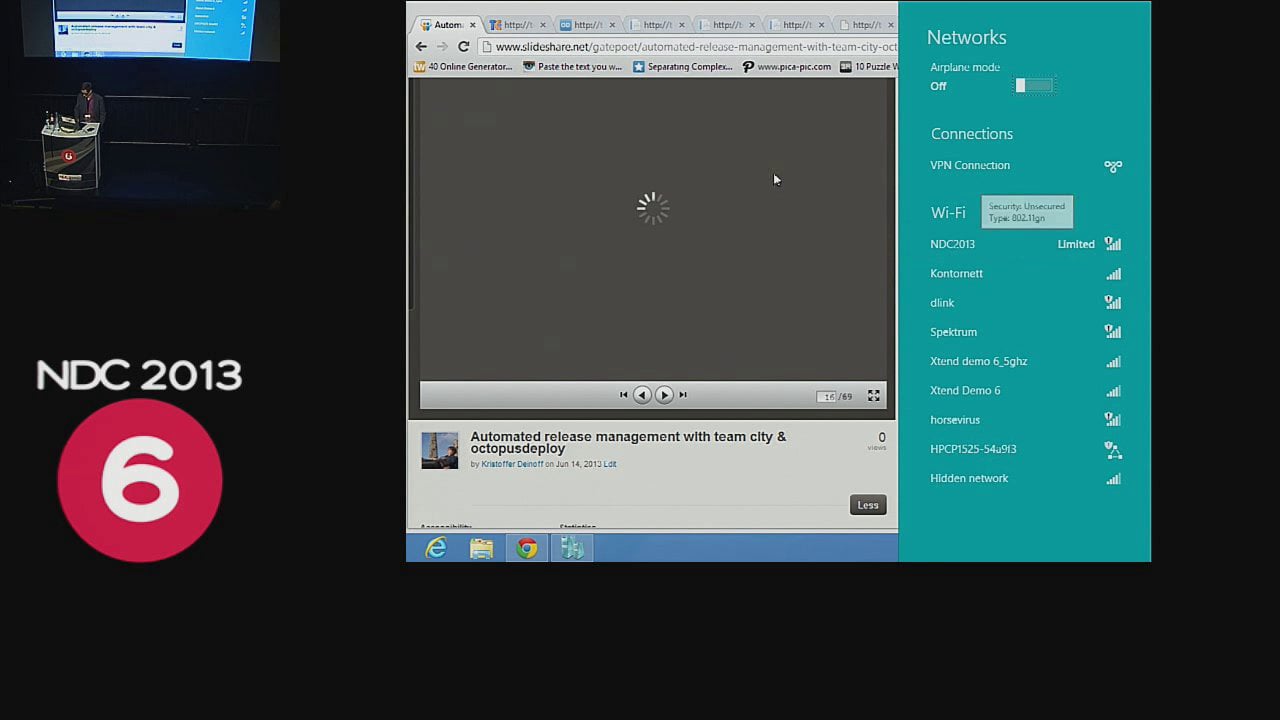Open Paste the text you w... bookmark

[573, 67]
